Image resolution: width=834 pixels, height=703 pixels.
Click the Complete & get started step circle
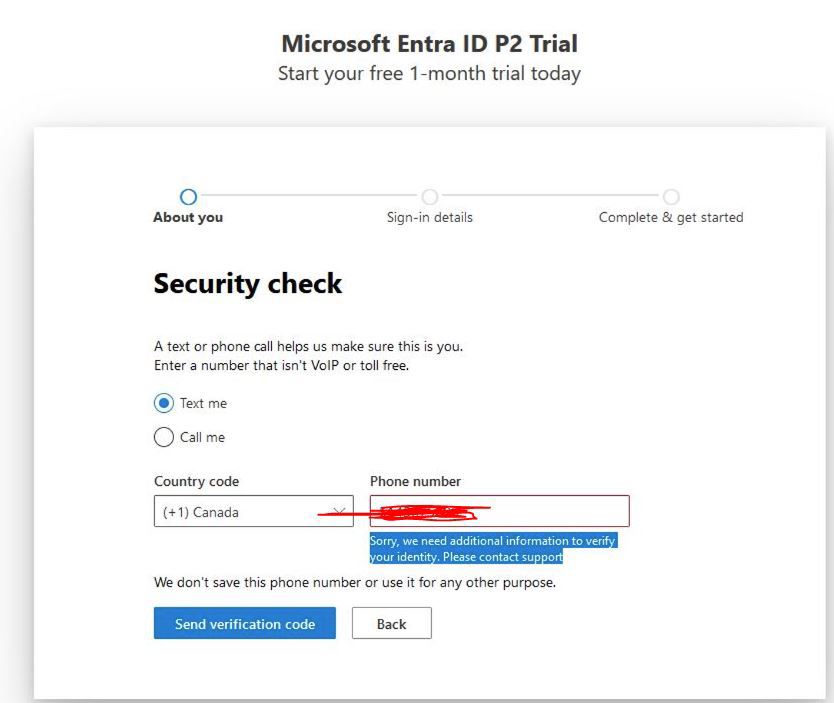pos(671,197)
